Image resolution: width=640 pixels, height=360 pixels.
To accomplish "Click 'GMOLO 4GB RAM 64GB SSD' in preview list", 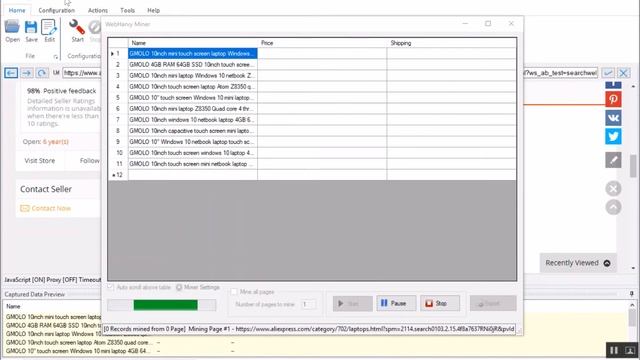I will coord(53,325).
